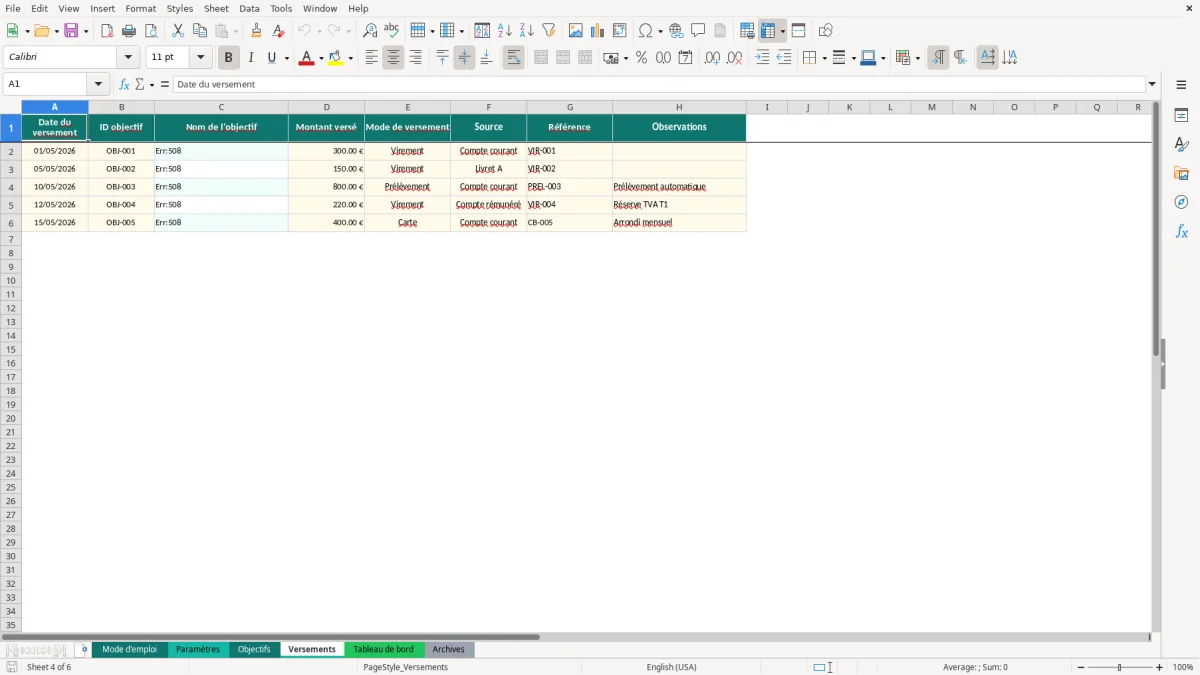This screenshot has width=1200, height=675.
Task: Sort ascending
Action: (x=505, y=31)
